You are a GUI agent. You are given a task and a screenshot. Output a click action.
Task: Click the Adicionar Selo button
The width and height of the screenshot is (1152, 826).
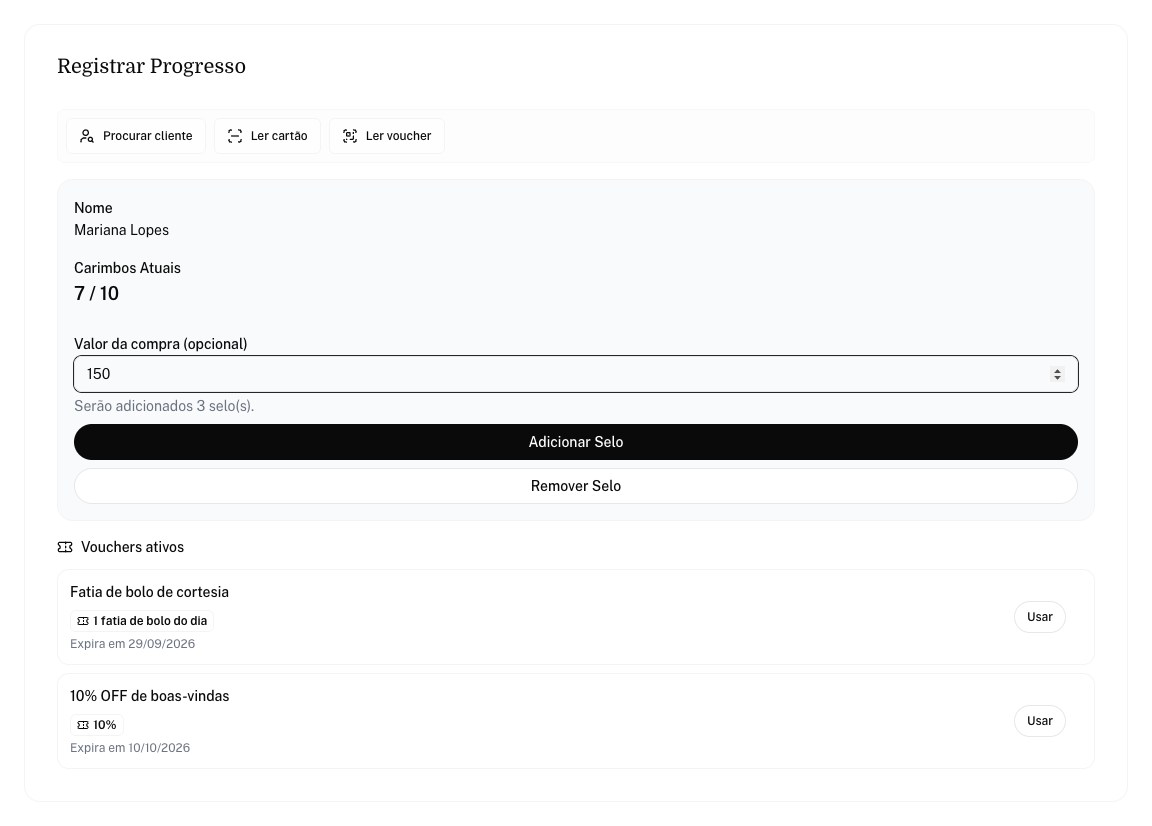[576, 442]
